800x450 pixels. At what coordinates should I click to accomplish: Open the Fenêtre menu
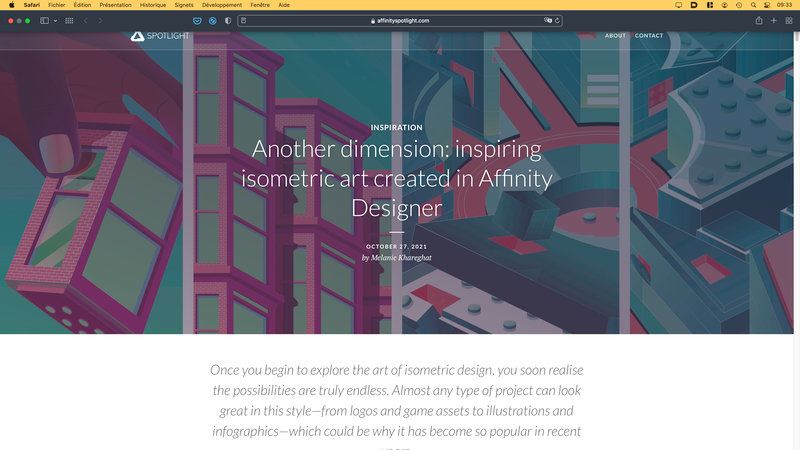(260, 5)
